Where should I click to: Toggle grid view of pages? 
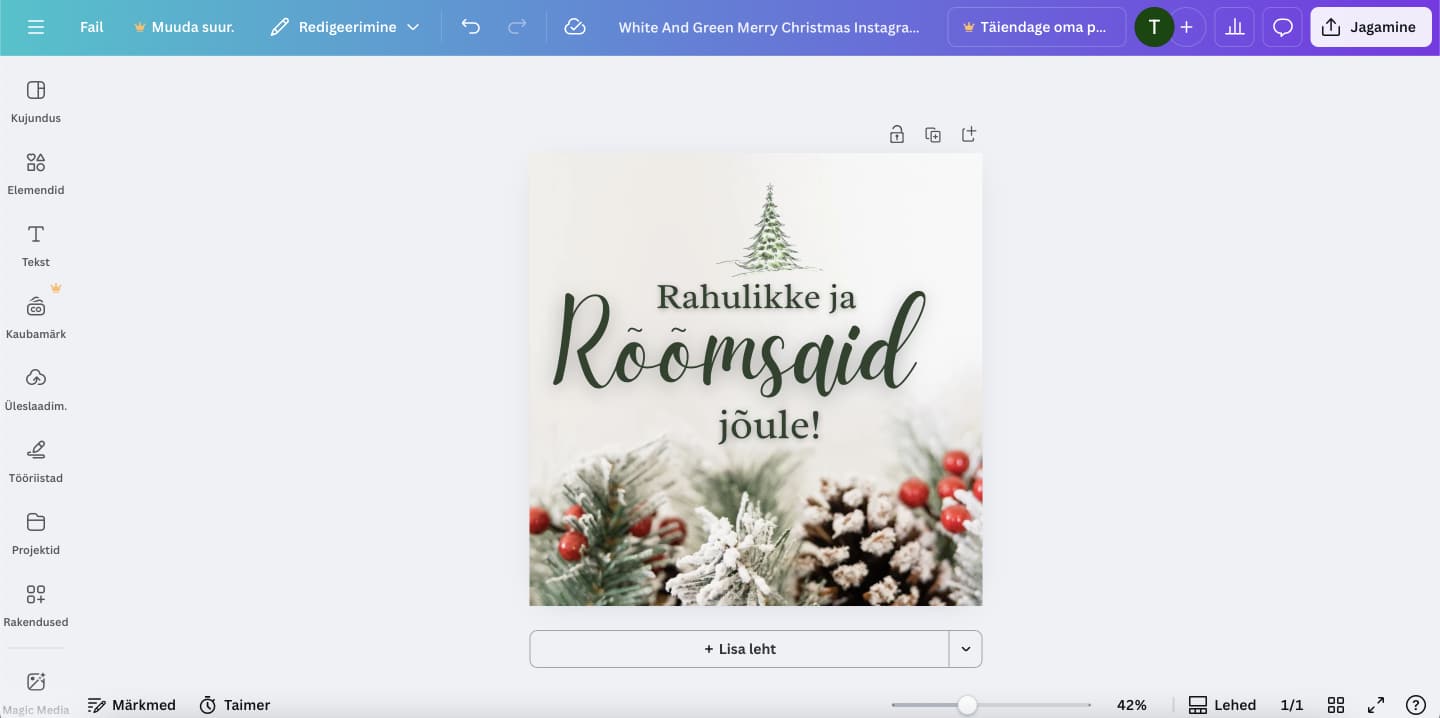[1335, 705]
